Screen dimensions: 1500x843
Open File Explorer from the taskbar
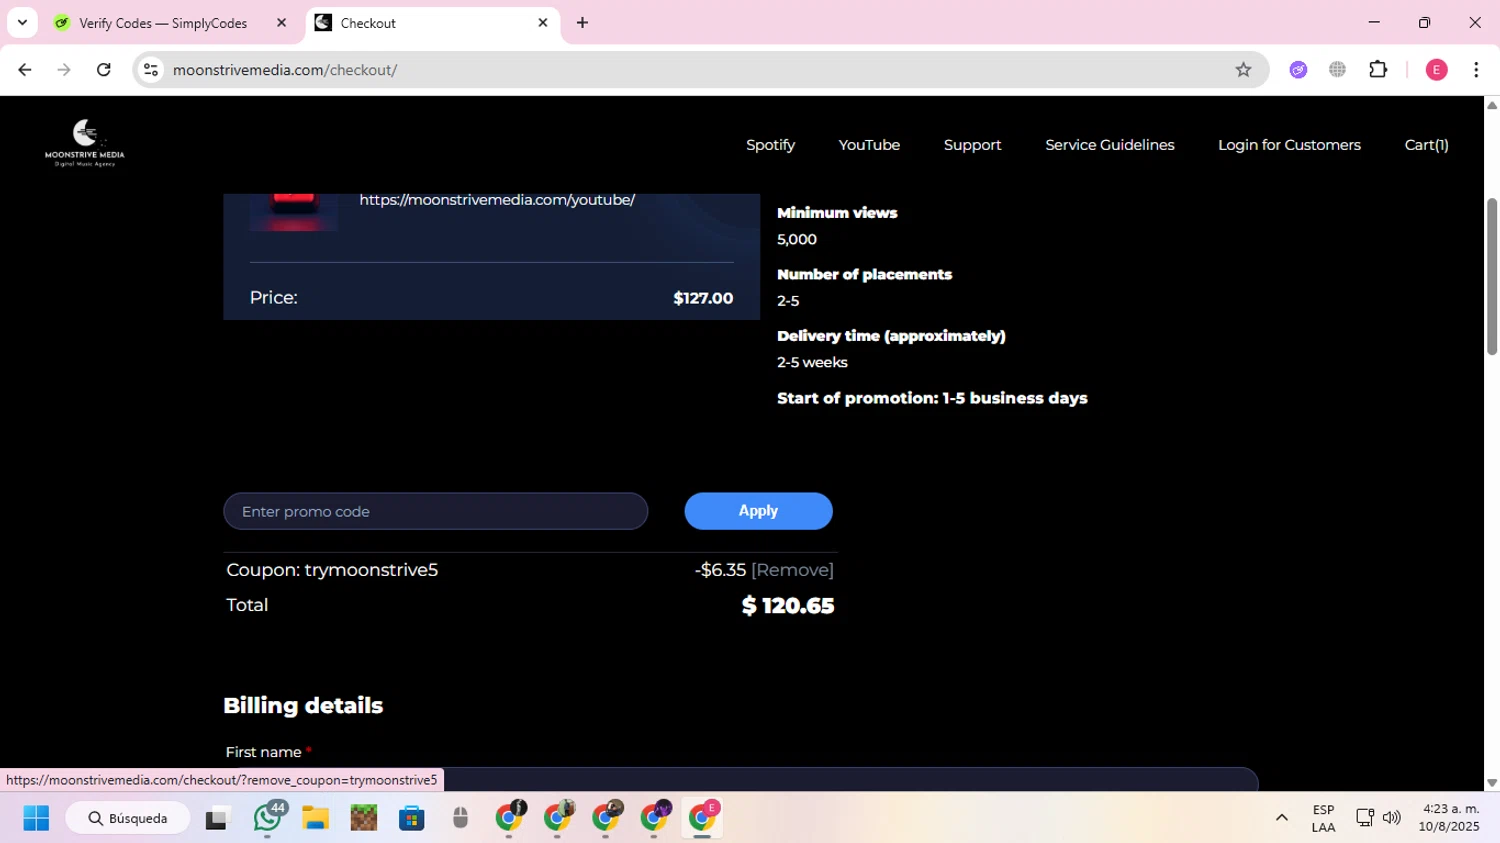click(315, 818)
